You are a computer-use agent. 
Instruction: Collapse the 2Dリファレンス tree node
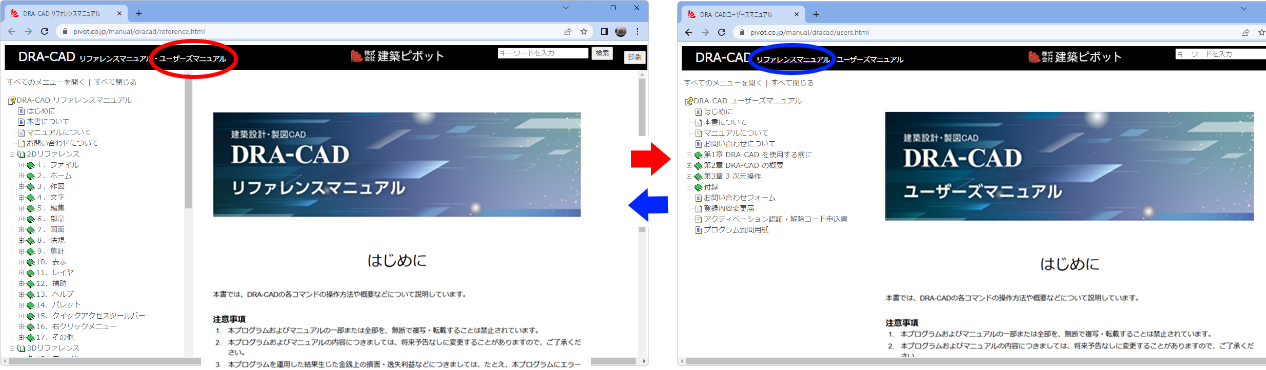tap(11, 154)
